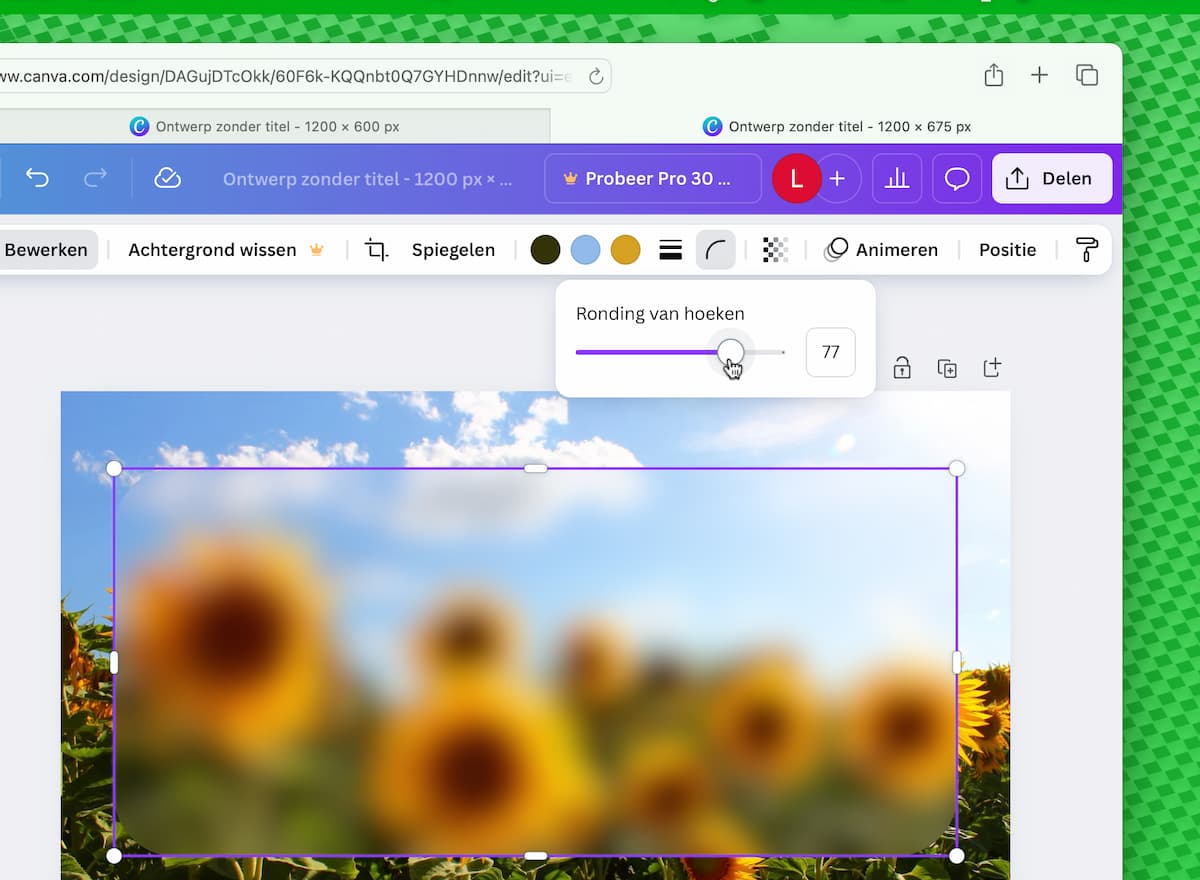
Task: Click the redo arrow icon
Action: point(95,178)
